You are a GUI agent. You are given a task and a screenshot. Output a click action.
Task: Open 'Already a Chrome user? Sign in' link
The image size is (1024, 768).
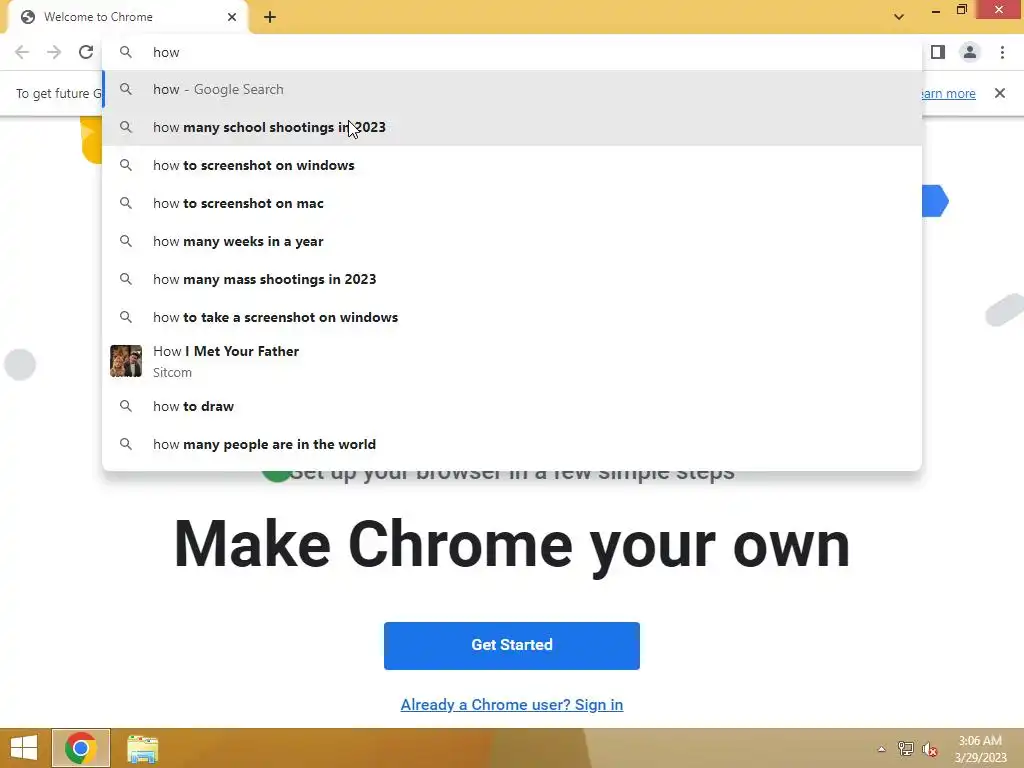512,705
